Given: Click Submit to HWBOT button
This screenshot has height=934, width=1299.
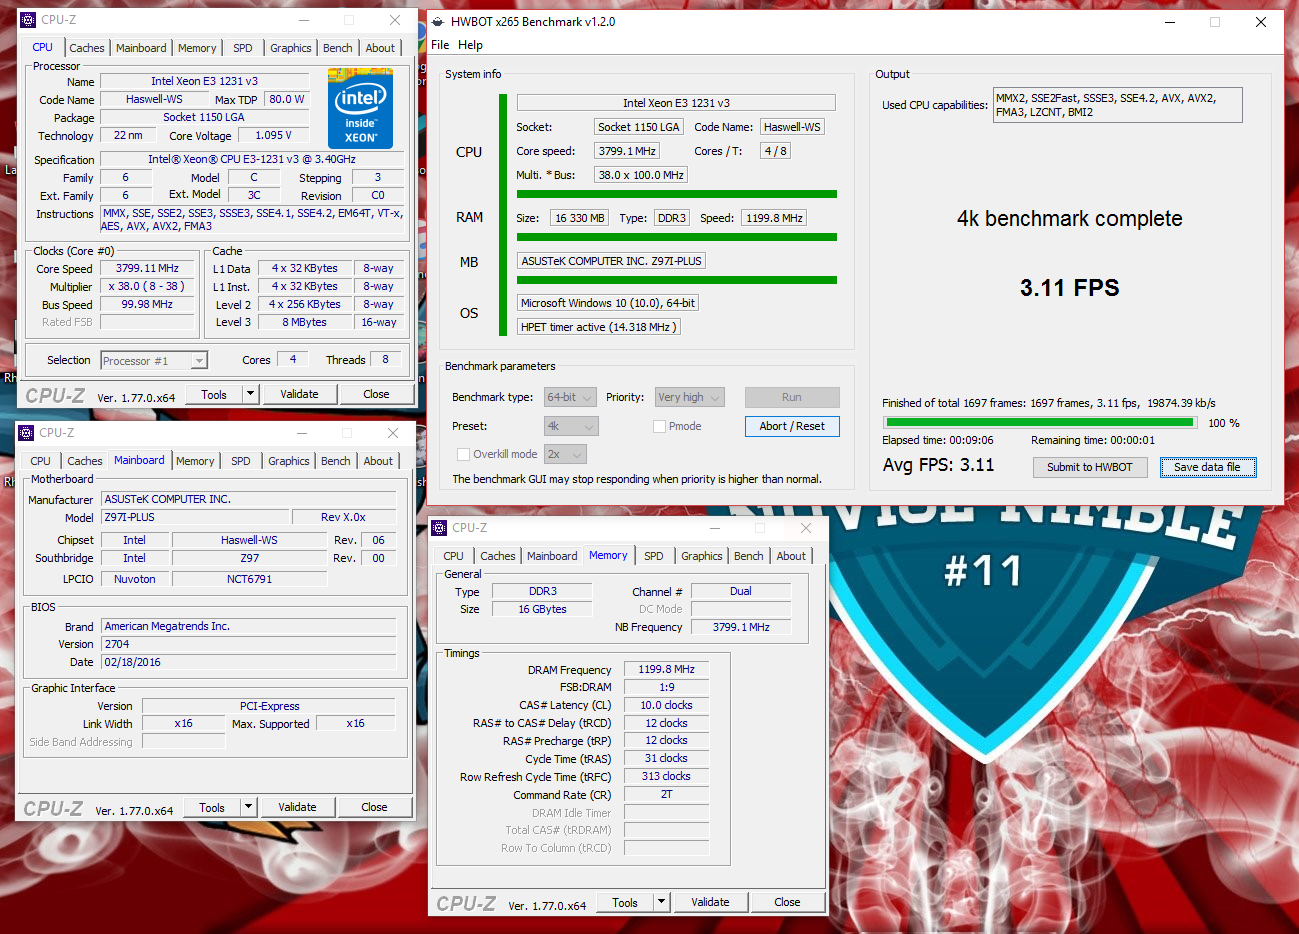Looking at the screenshot, I should (1090, 467).
